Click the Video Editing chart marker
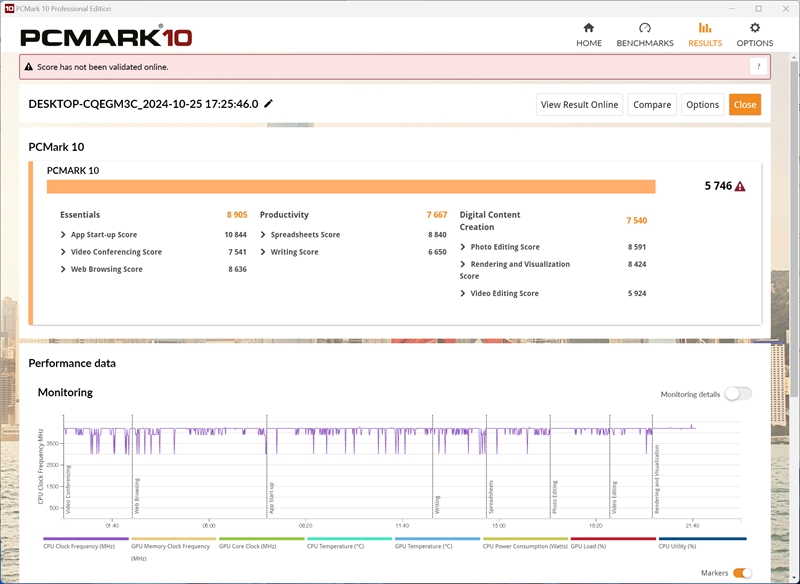 tap(614, 497)
